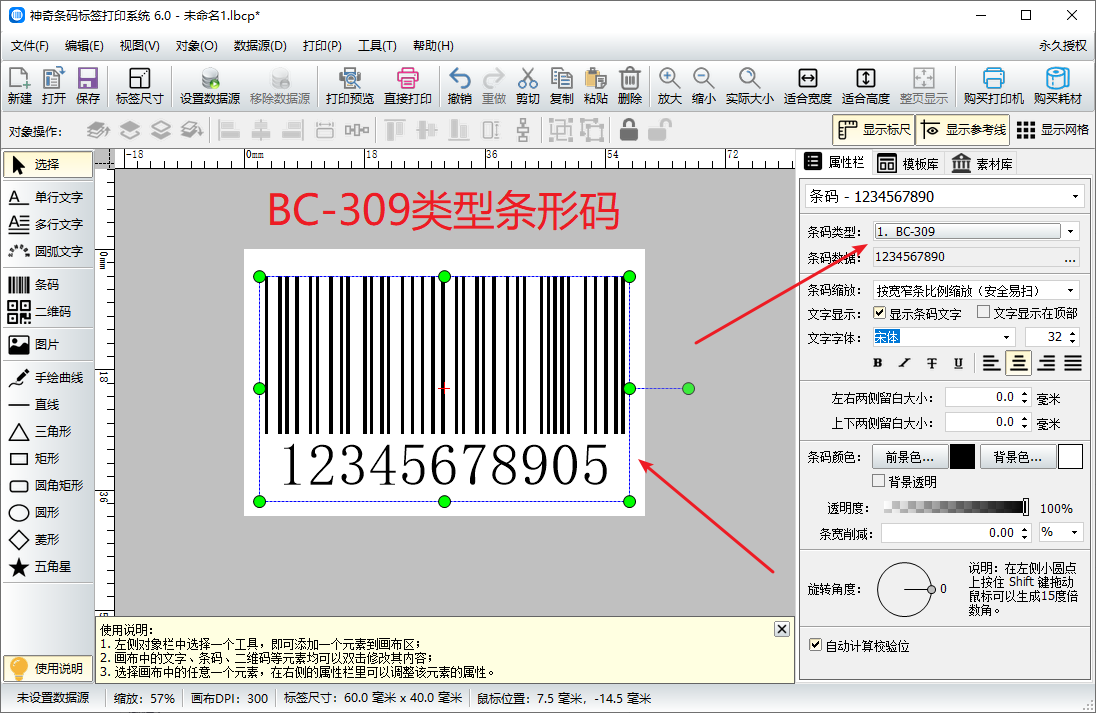Click the 选择 selection tool button

tap(48, 164)
